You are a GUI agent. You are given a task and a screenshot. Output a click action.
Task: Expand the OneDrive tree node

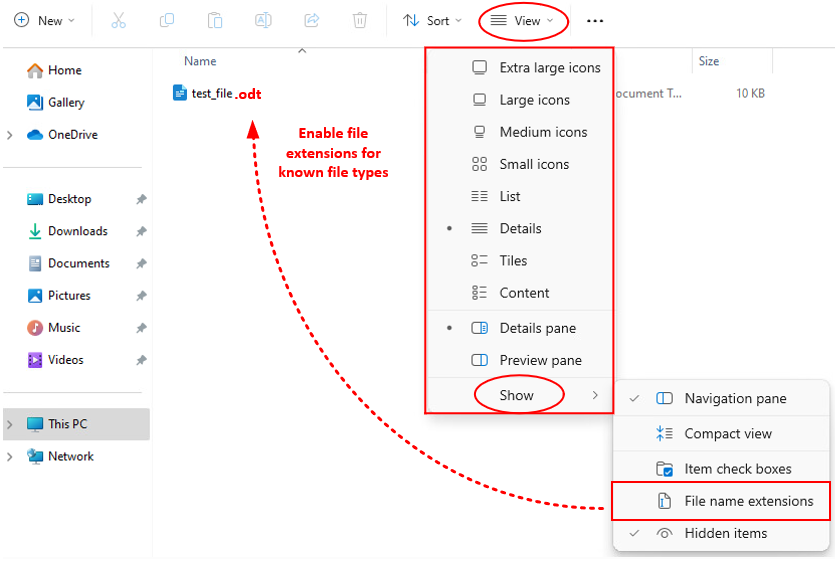(x=10, y=135)
